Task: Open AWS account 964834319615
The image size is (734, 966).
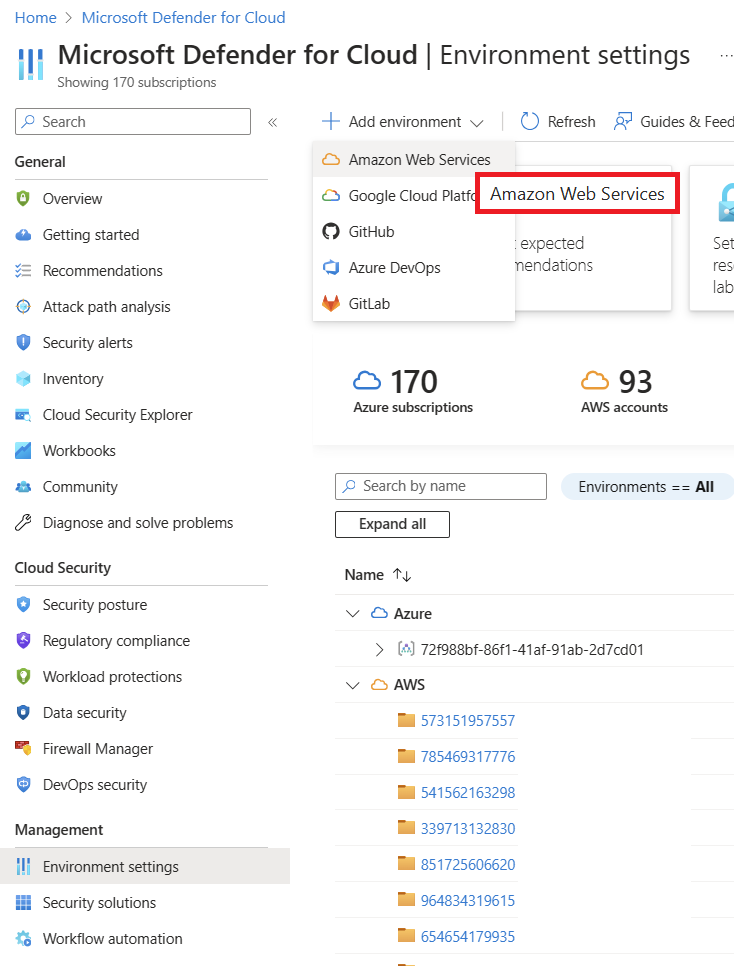Action: pos(468,900)
